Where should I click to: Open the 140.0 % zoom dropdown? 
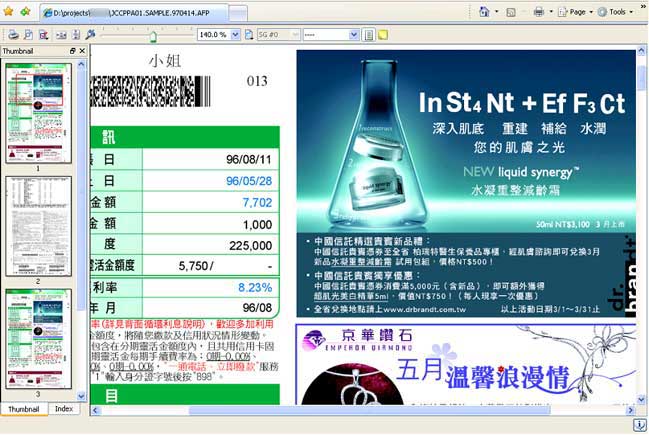pyautogui.click(x=235, y=35)
